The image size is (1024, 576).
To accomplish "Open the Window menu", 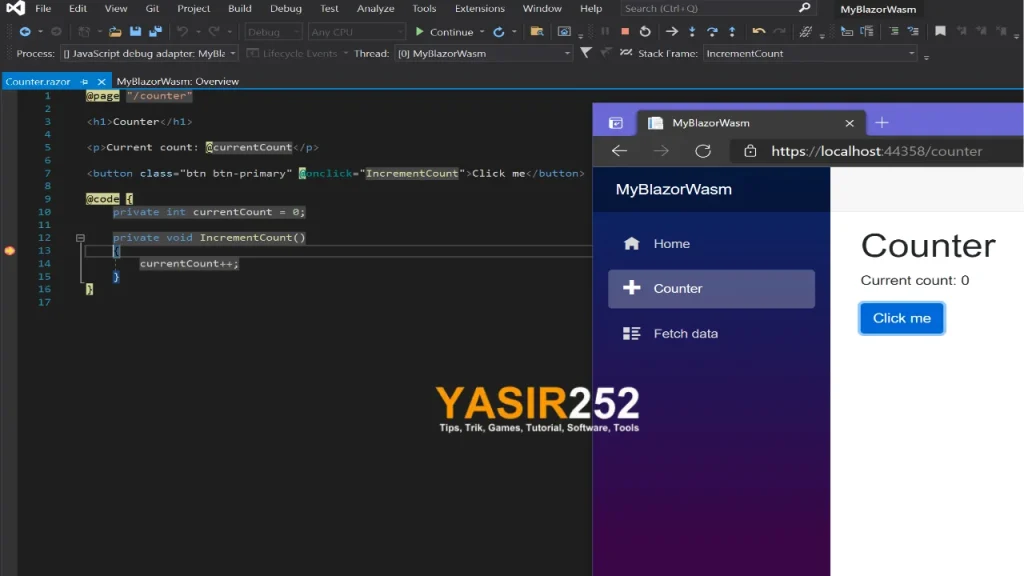I will (x=542, y=8).
